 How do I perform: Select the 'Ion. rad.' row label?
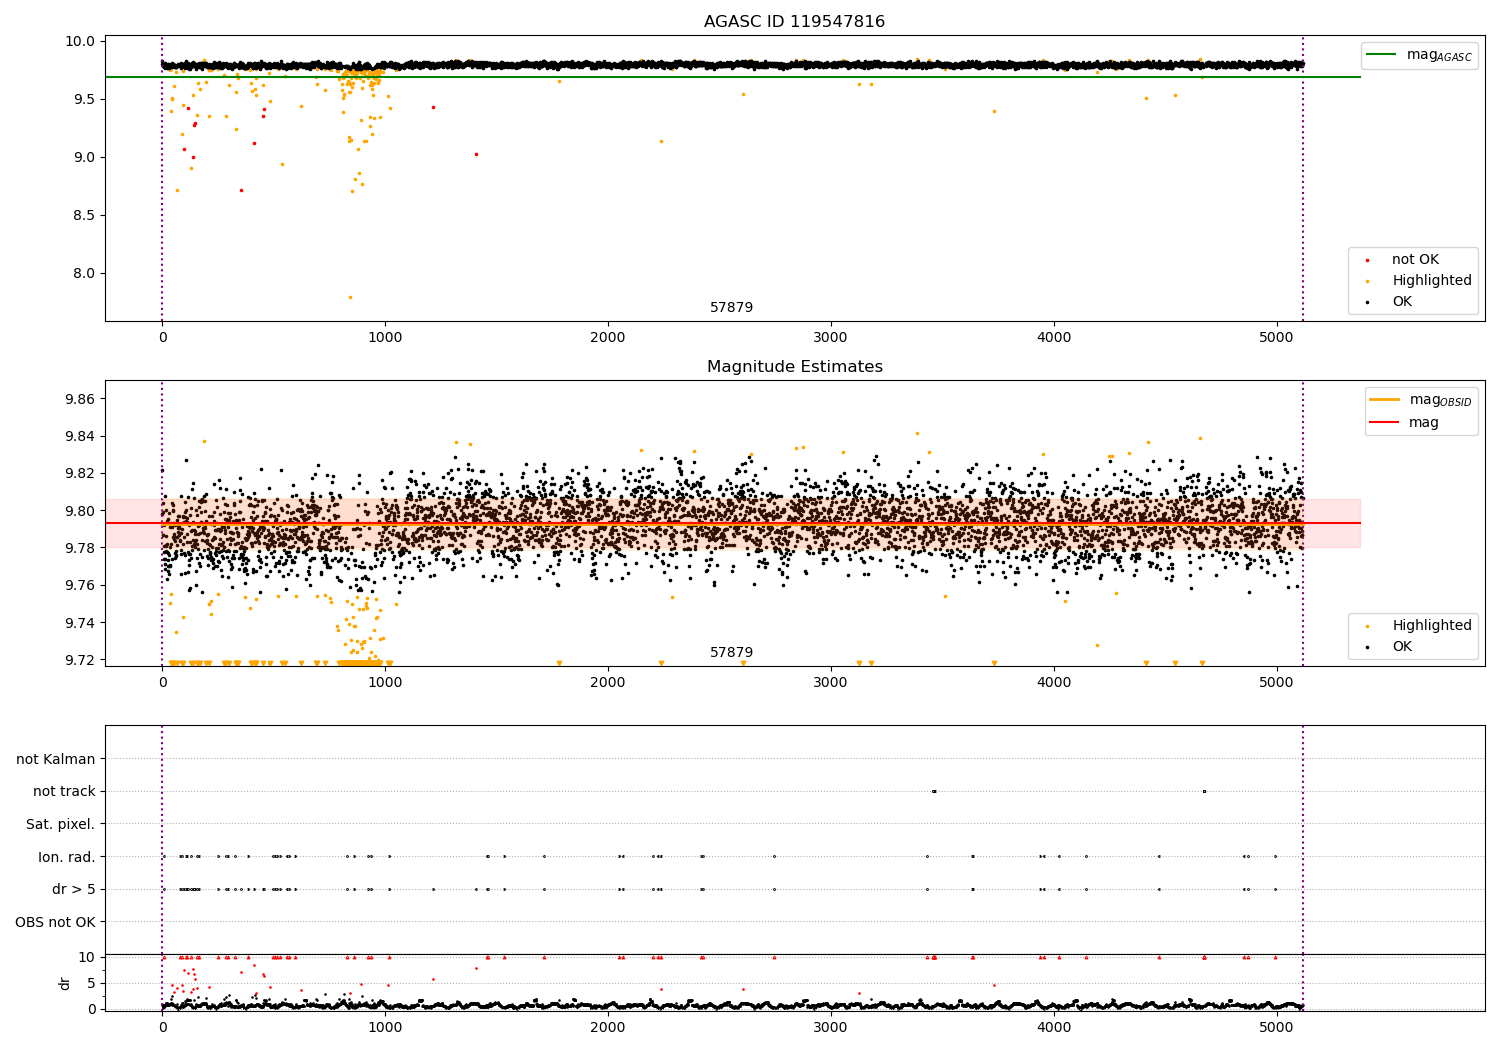(67, 857)
